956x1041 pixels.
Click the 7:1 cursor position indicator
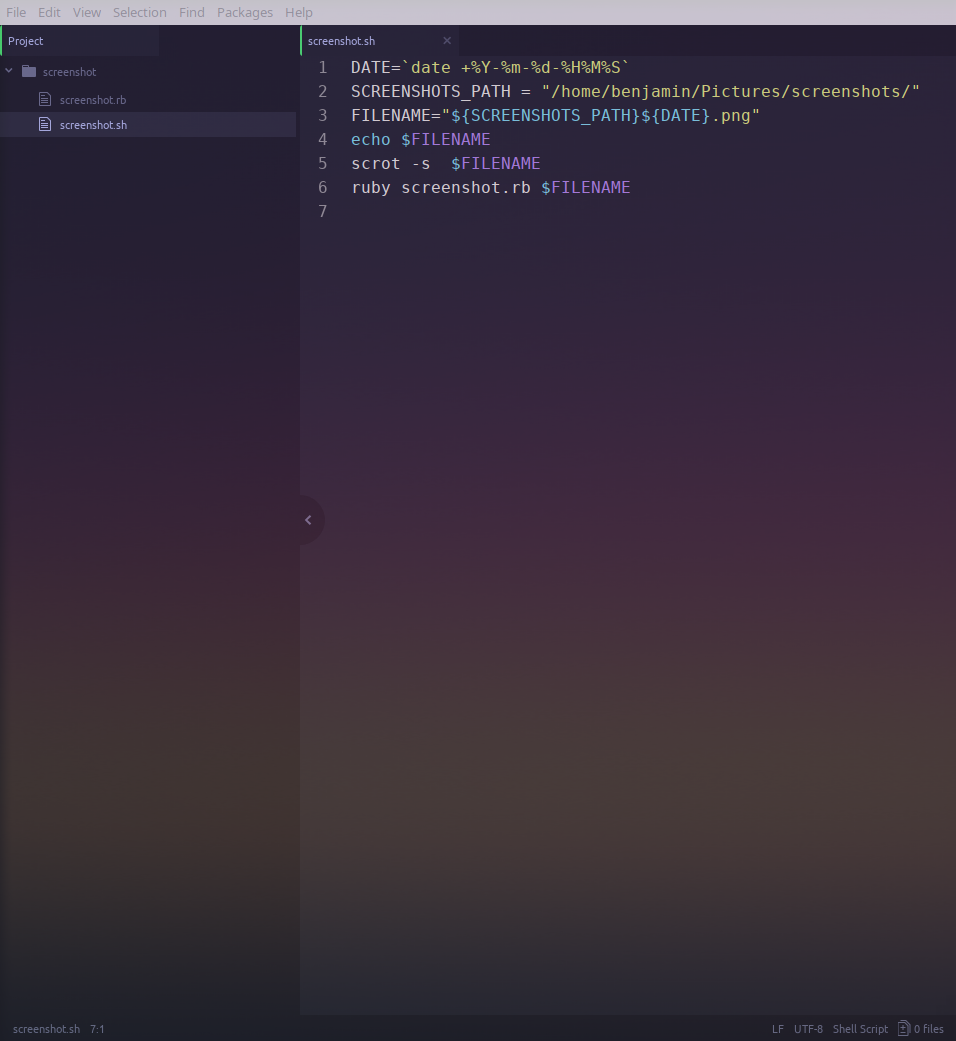(x=98, y=1029)
